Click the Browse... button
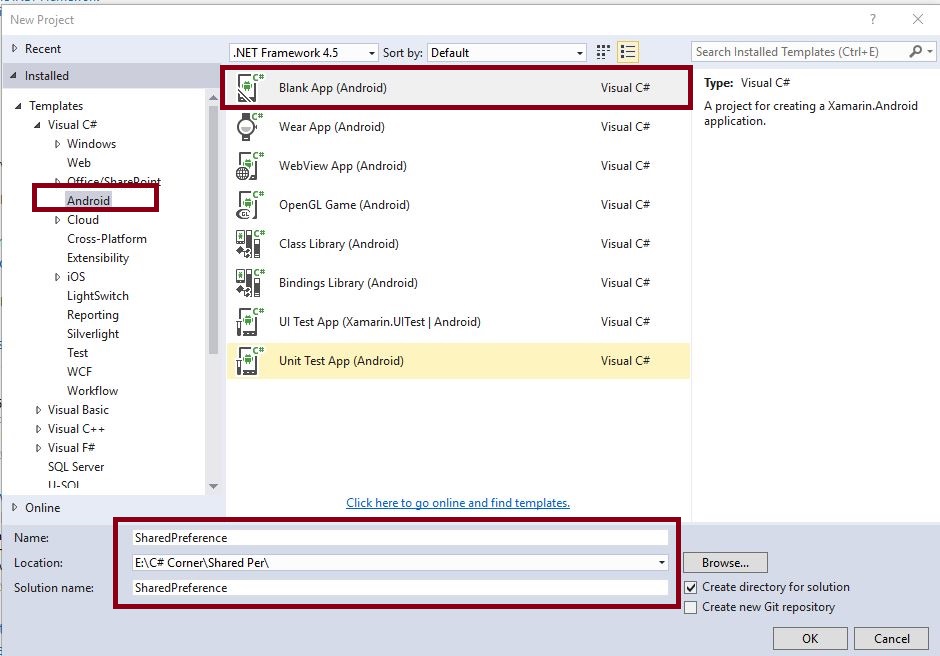 (725, 562)
